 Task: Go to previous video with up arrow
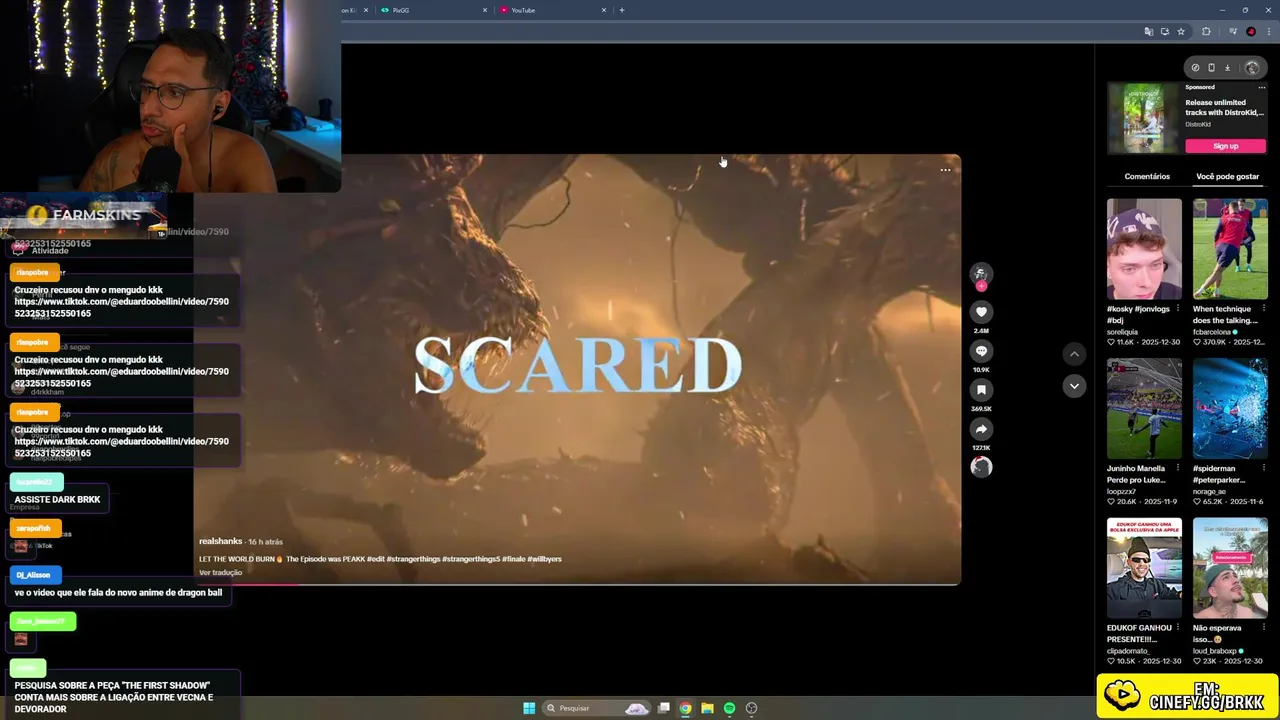[x=1074, y=354]
